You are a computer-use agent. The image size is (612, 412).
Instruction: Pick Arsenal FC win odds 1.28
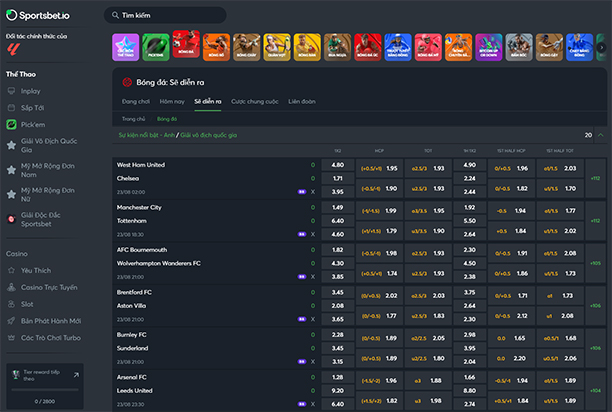point(338,377)
